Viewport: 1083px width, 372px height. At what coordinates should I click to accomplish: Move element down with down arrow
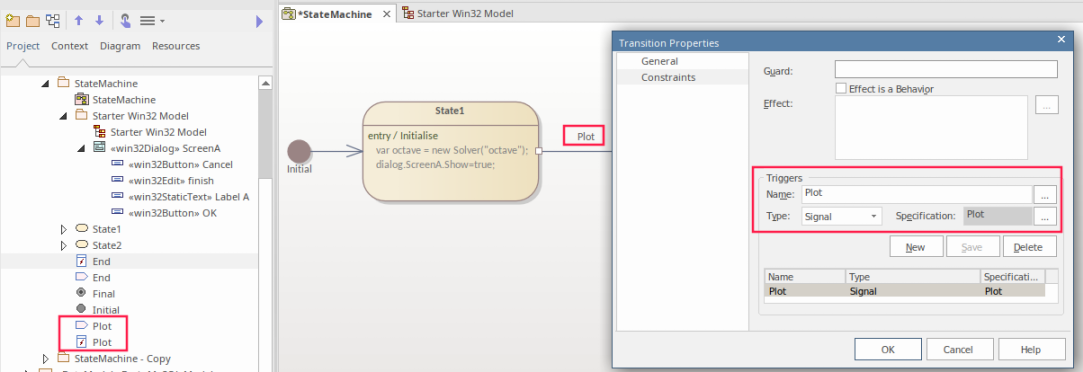coord(99,21)
